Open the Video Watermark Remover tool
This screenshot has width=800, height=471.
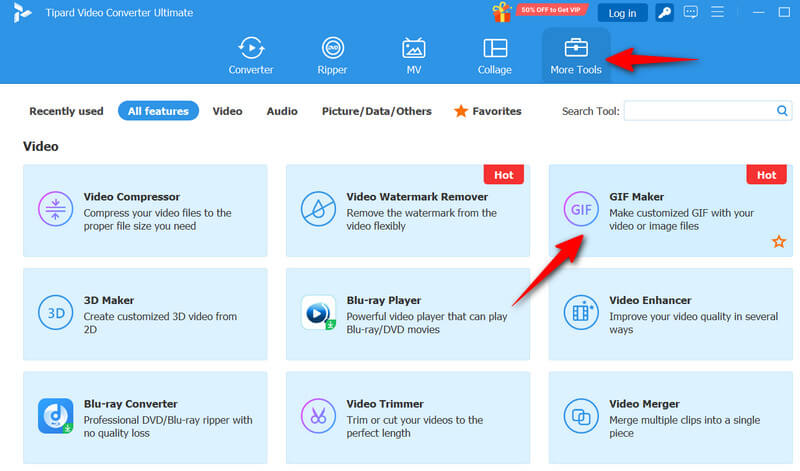tap(408, 211)
